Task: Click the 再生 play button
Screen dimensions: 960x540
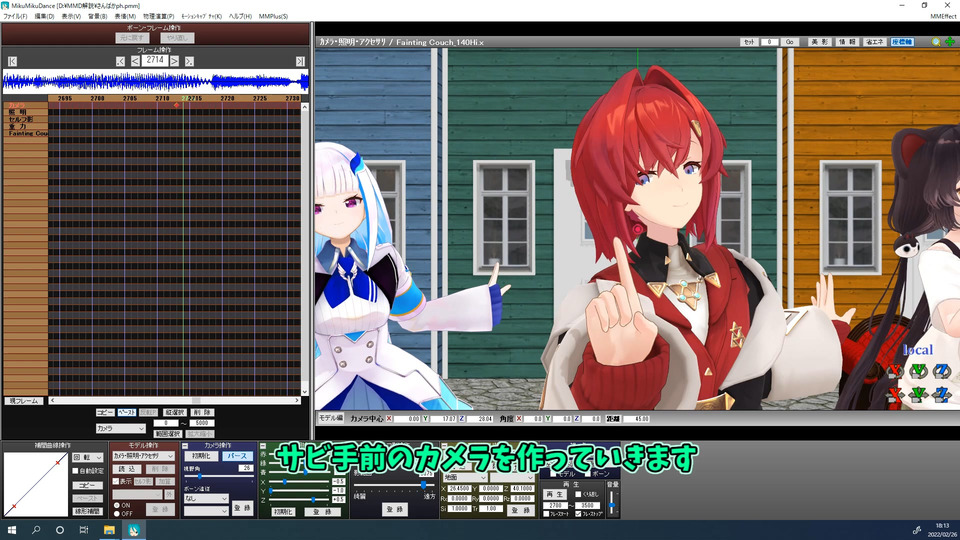Action: 555,494
